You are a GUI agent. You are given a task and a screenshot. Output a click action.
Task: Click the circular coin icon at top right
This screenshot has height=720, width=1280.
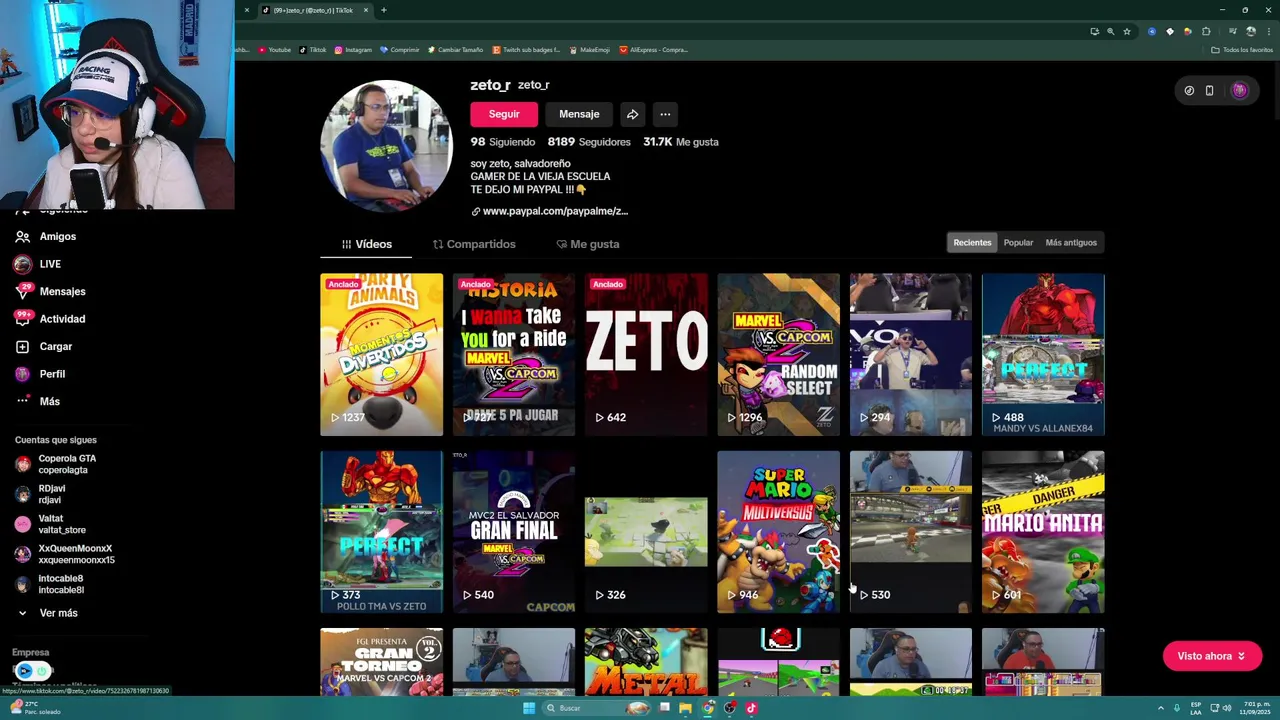point(1189,90)
